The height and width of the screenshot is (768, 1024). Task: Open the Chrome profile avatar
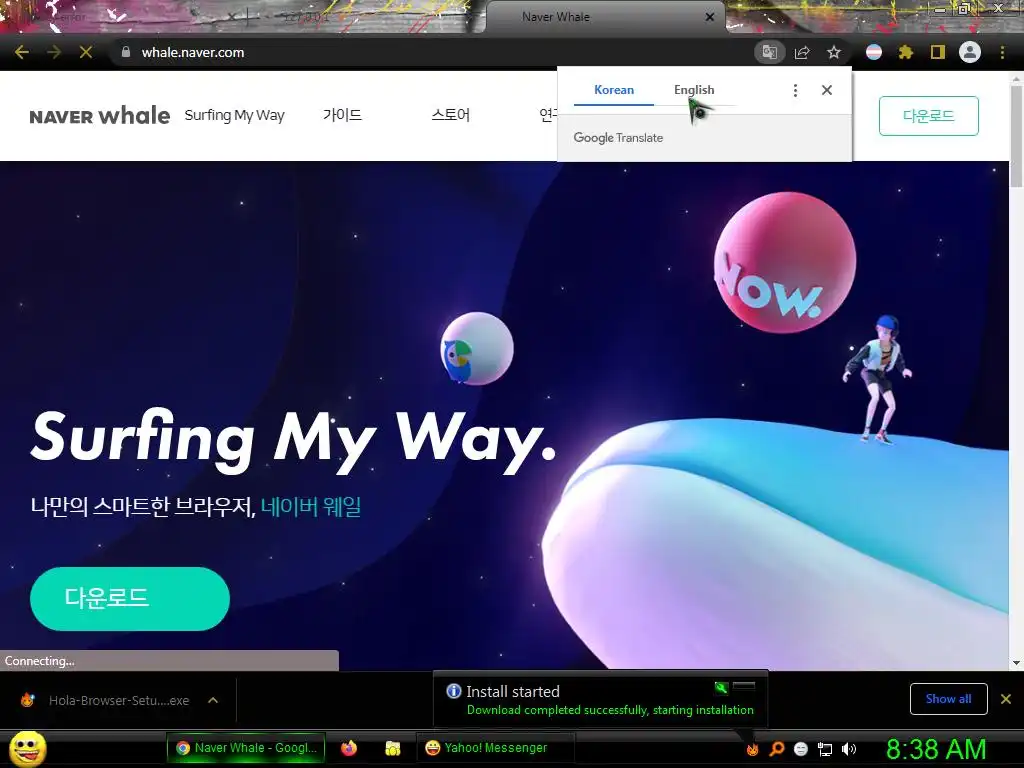[970, 52]
